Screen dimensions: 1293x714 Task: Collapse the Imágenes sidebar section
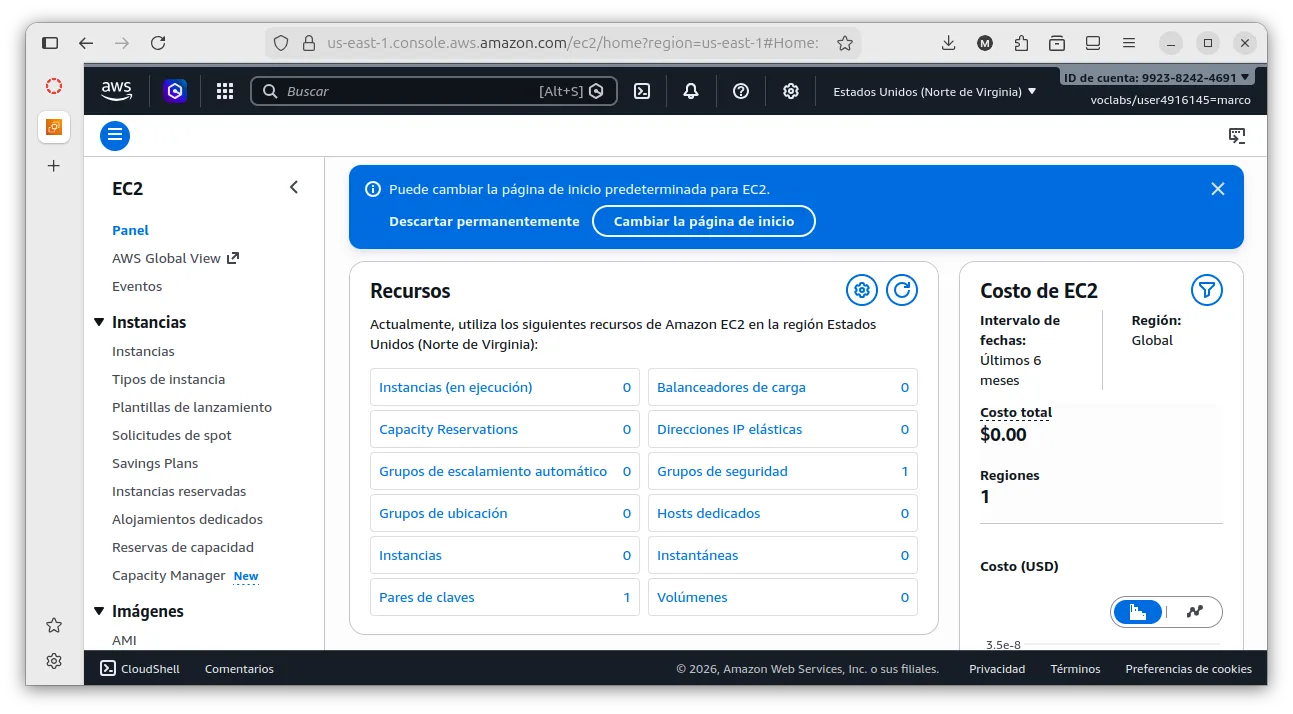99,611
